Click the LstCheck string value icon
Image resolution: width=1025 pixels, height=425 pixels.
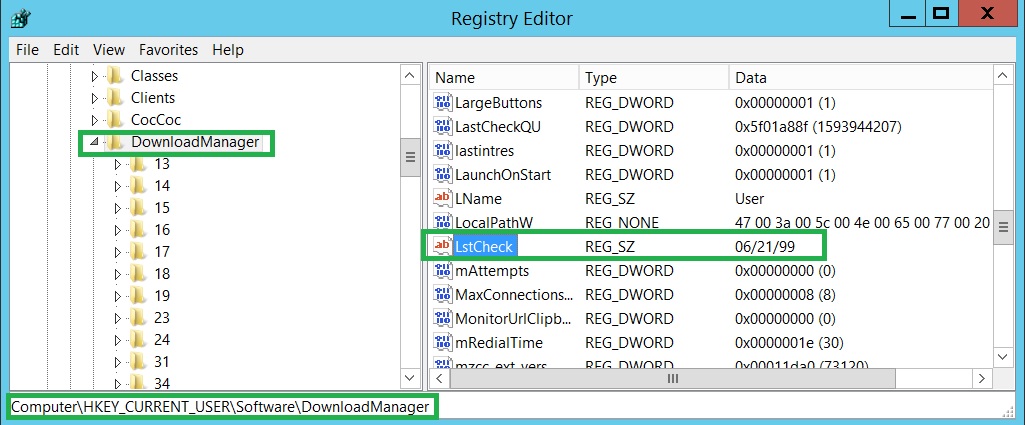443,246
